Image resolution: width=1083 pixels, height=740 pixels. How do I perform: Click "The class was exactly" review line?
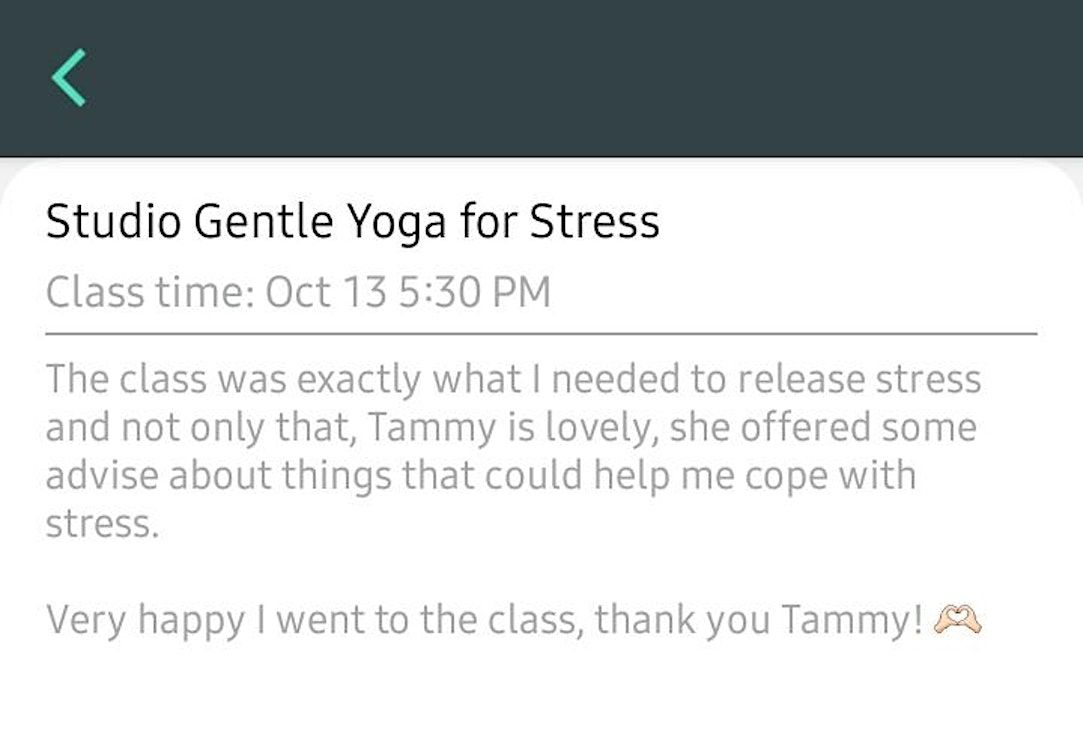point(230,380)
